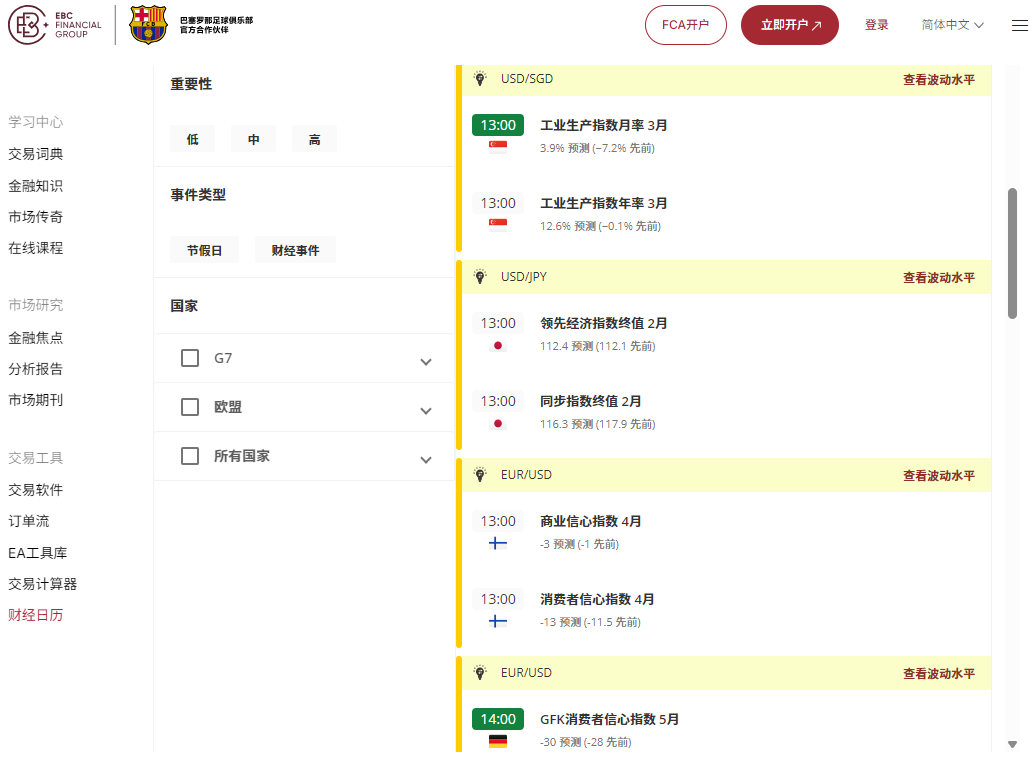
Task: Click German flag under GFK消费者信心指数
Action: coord(498,742)
